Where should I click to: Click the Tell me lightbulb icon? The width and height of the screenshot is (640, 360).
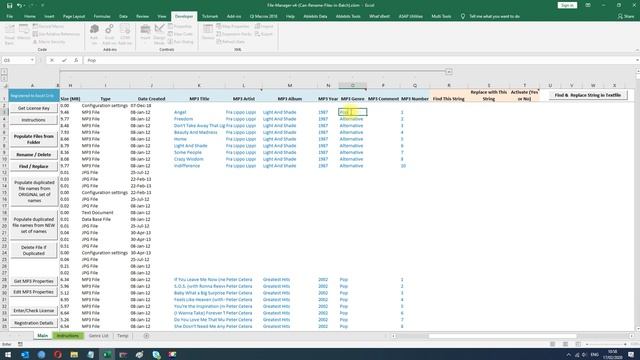463,16
